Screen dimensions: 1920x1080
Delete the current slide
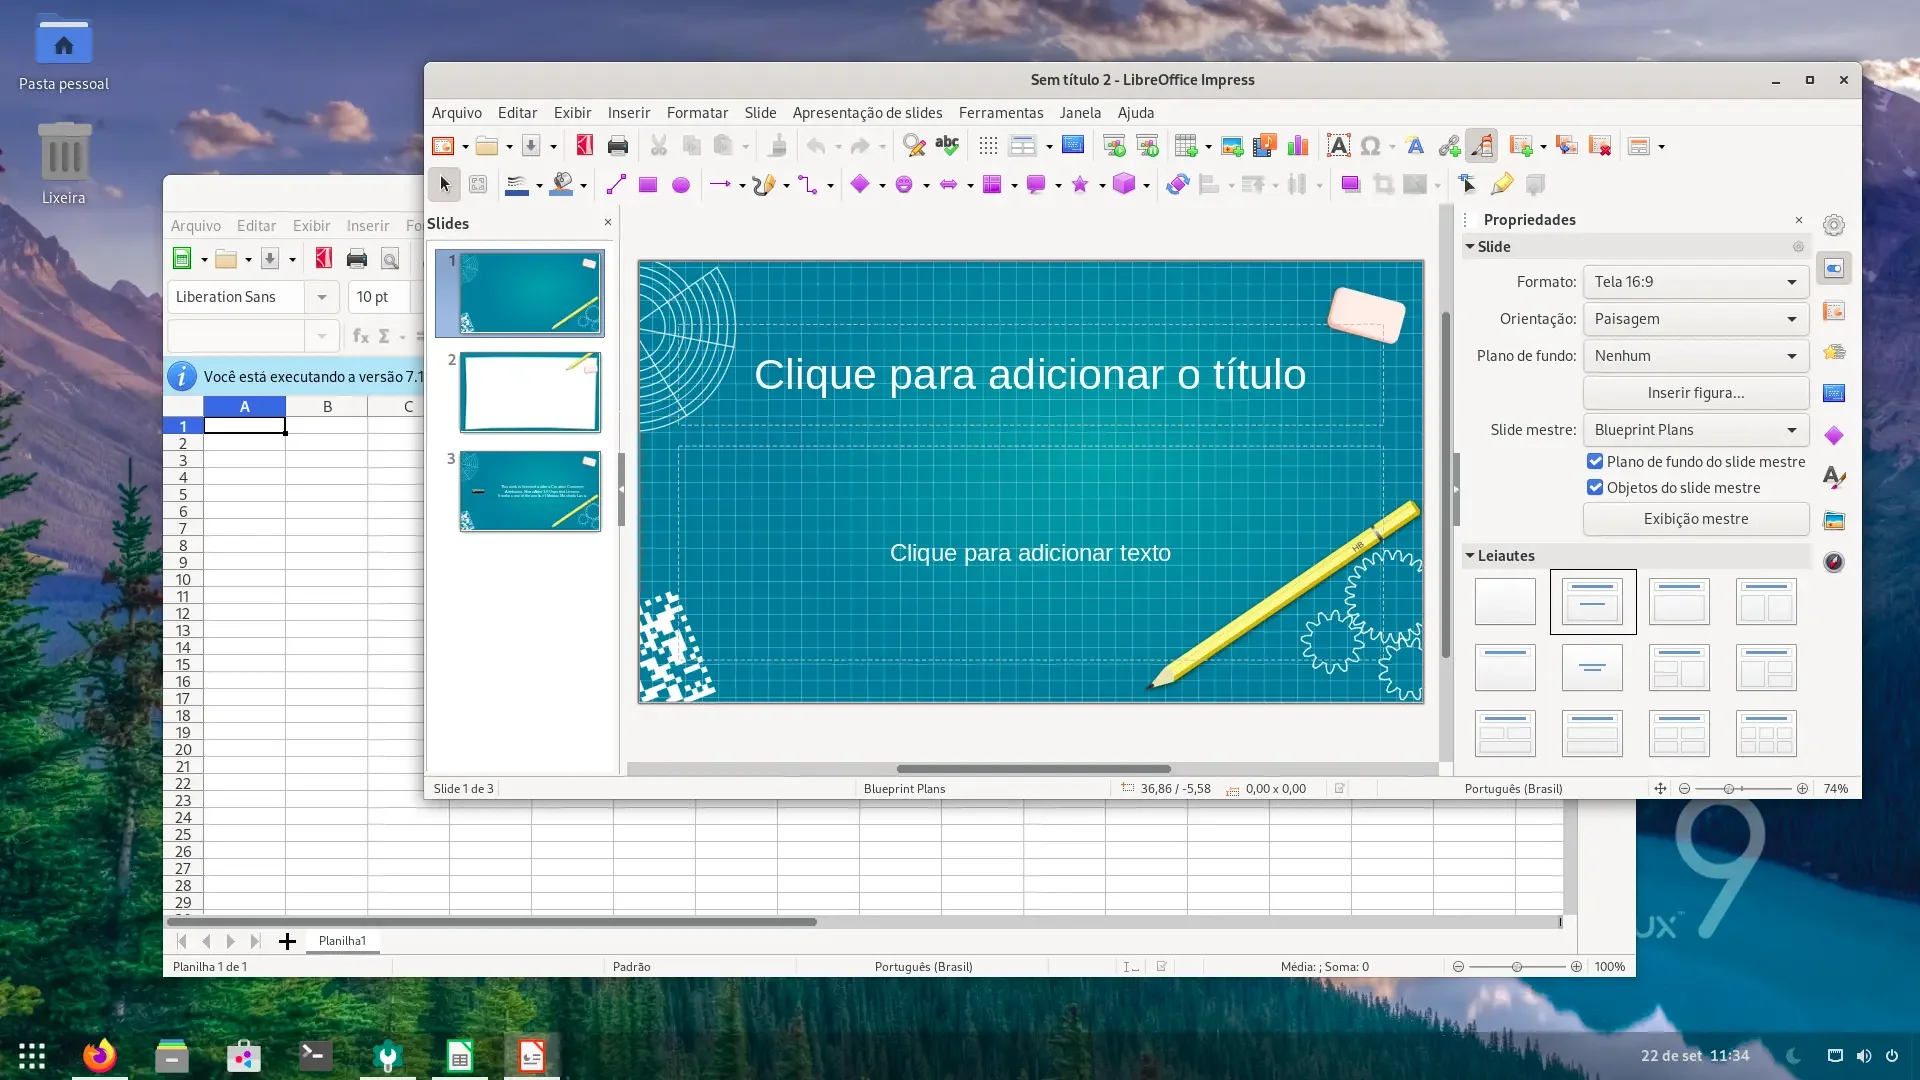click(x=1600, y=146)
